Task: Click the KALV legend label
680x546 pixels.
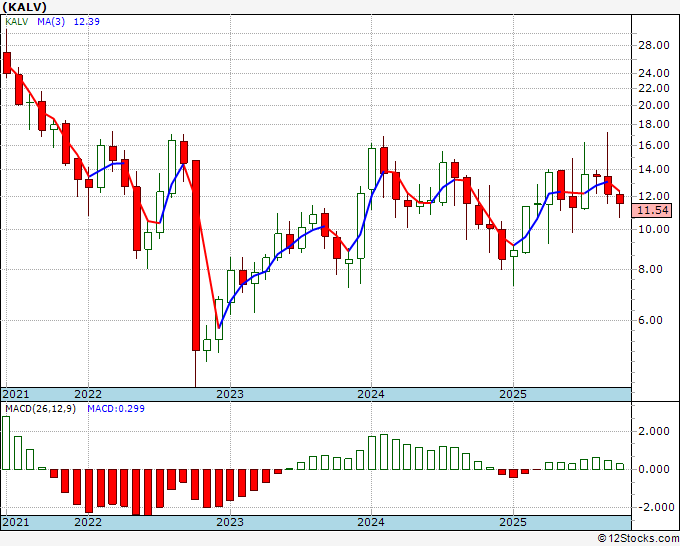Action: coord(16,22)
